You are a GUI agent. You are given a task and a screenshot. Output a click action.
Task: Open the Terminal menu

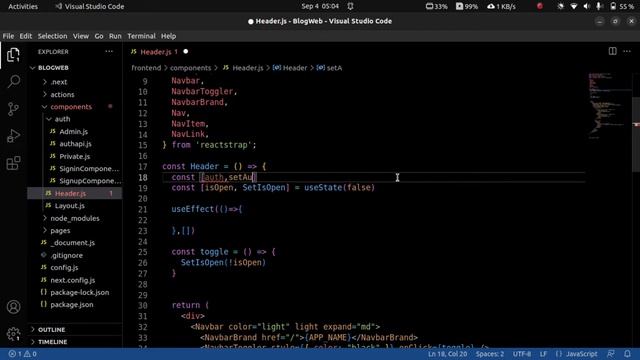[141, 36]
